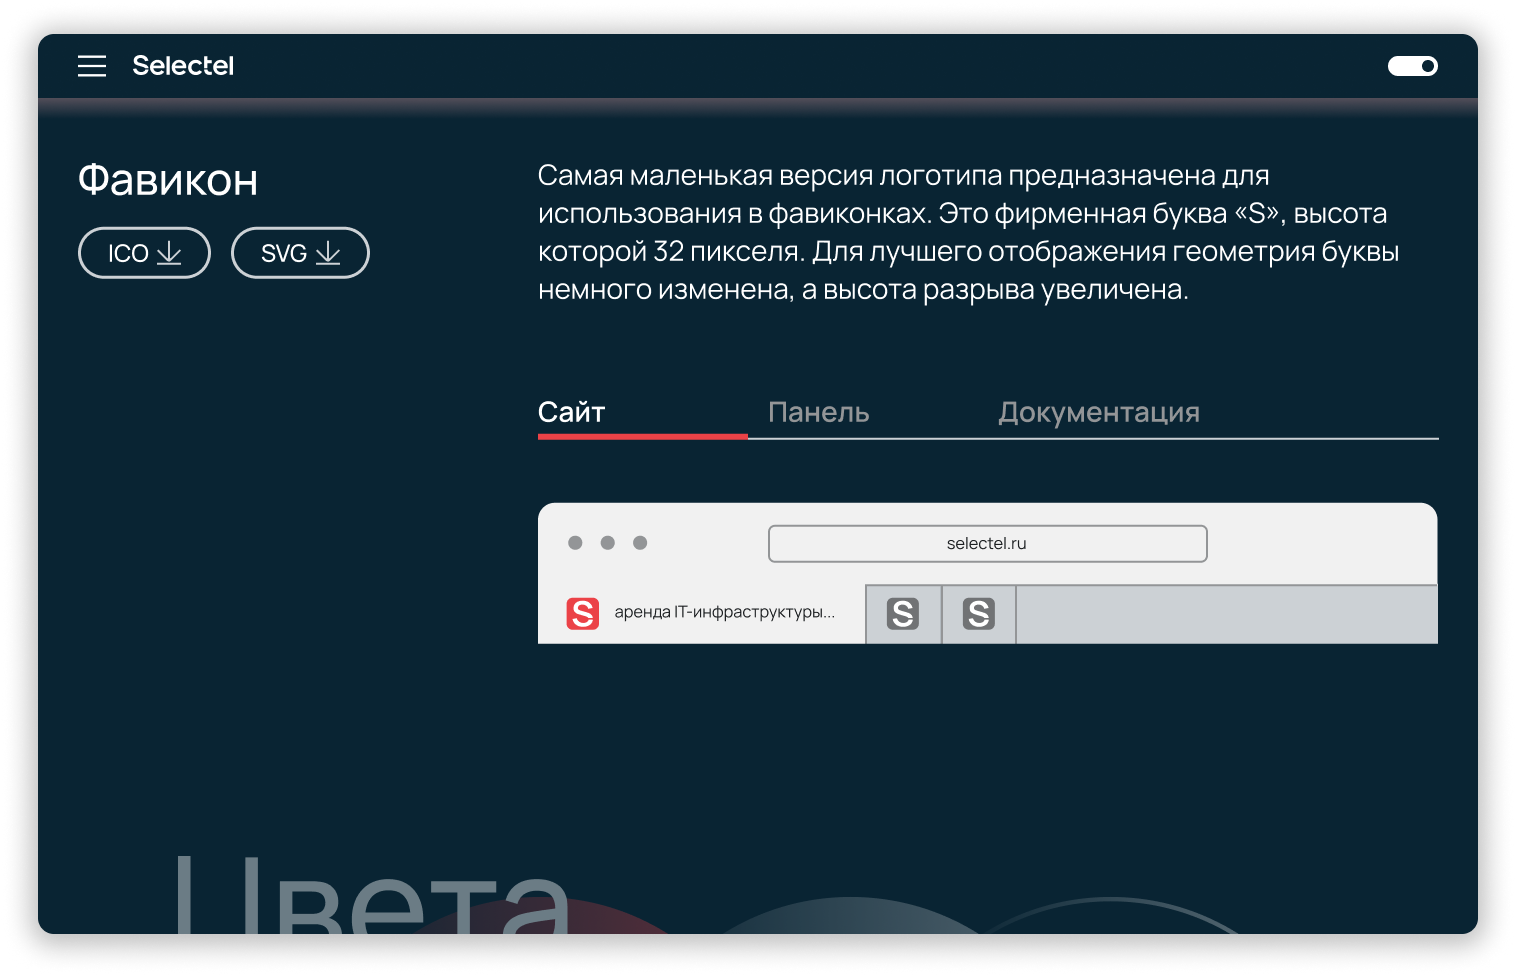Click the Цвета section heading
The height and width of the screenshot is (976, 1516).
coord(370,915)
